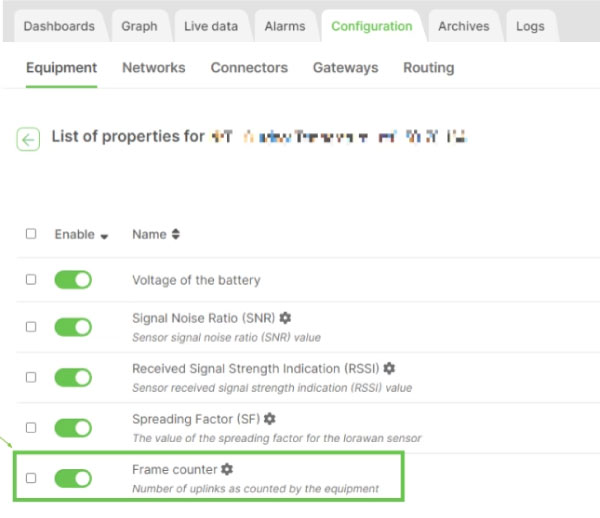Screen dimensions: 600x518
Task: Switch to the Dashboards tab
Action: pos(59,26)
